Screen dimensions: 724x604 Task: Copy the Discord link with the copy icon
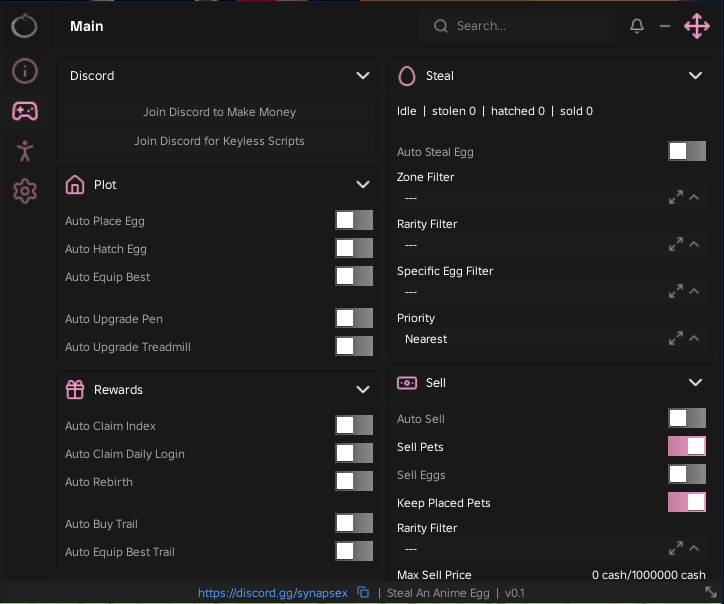tap(363, 592)
